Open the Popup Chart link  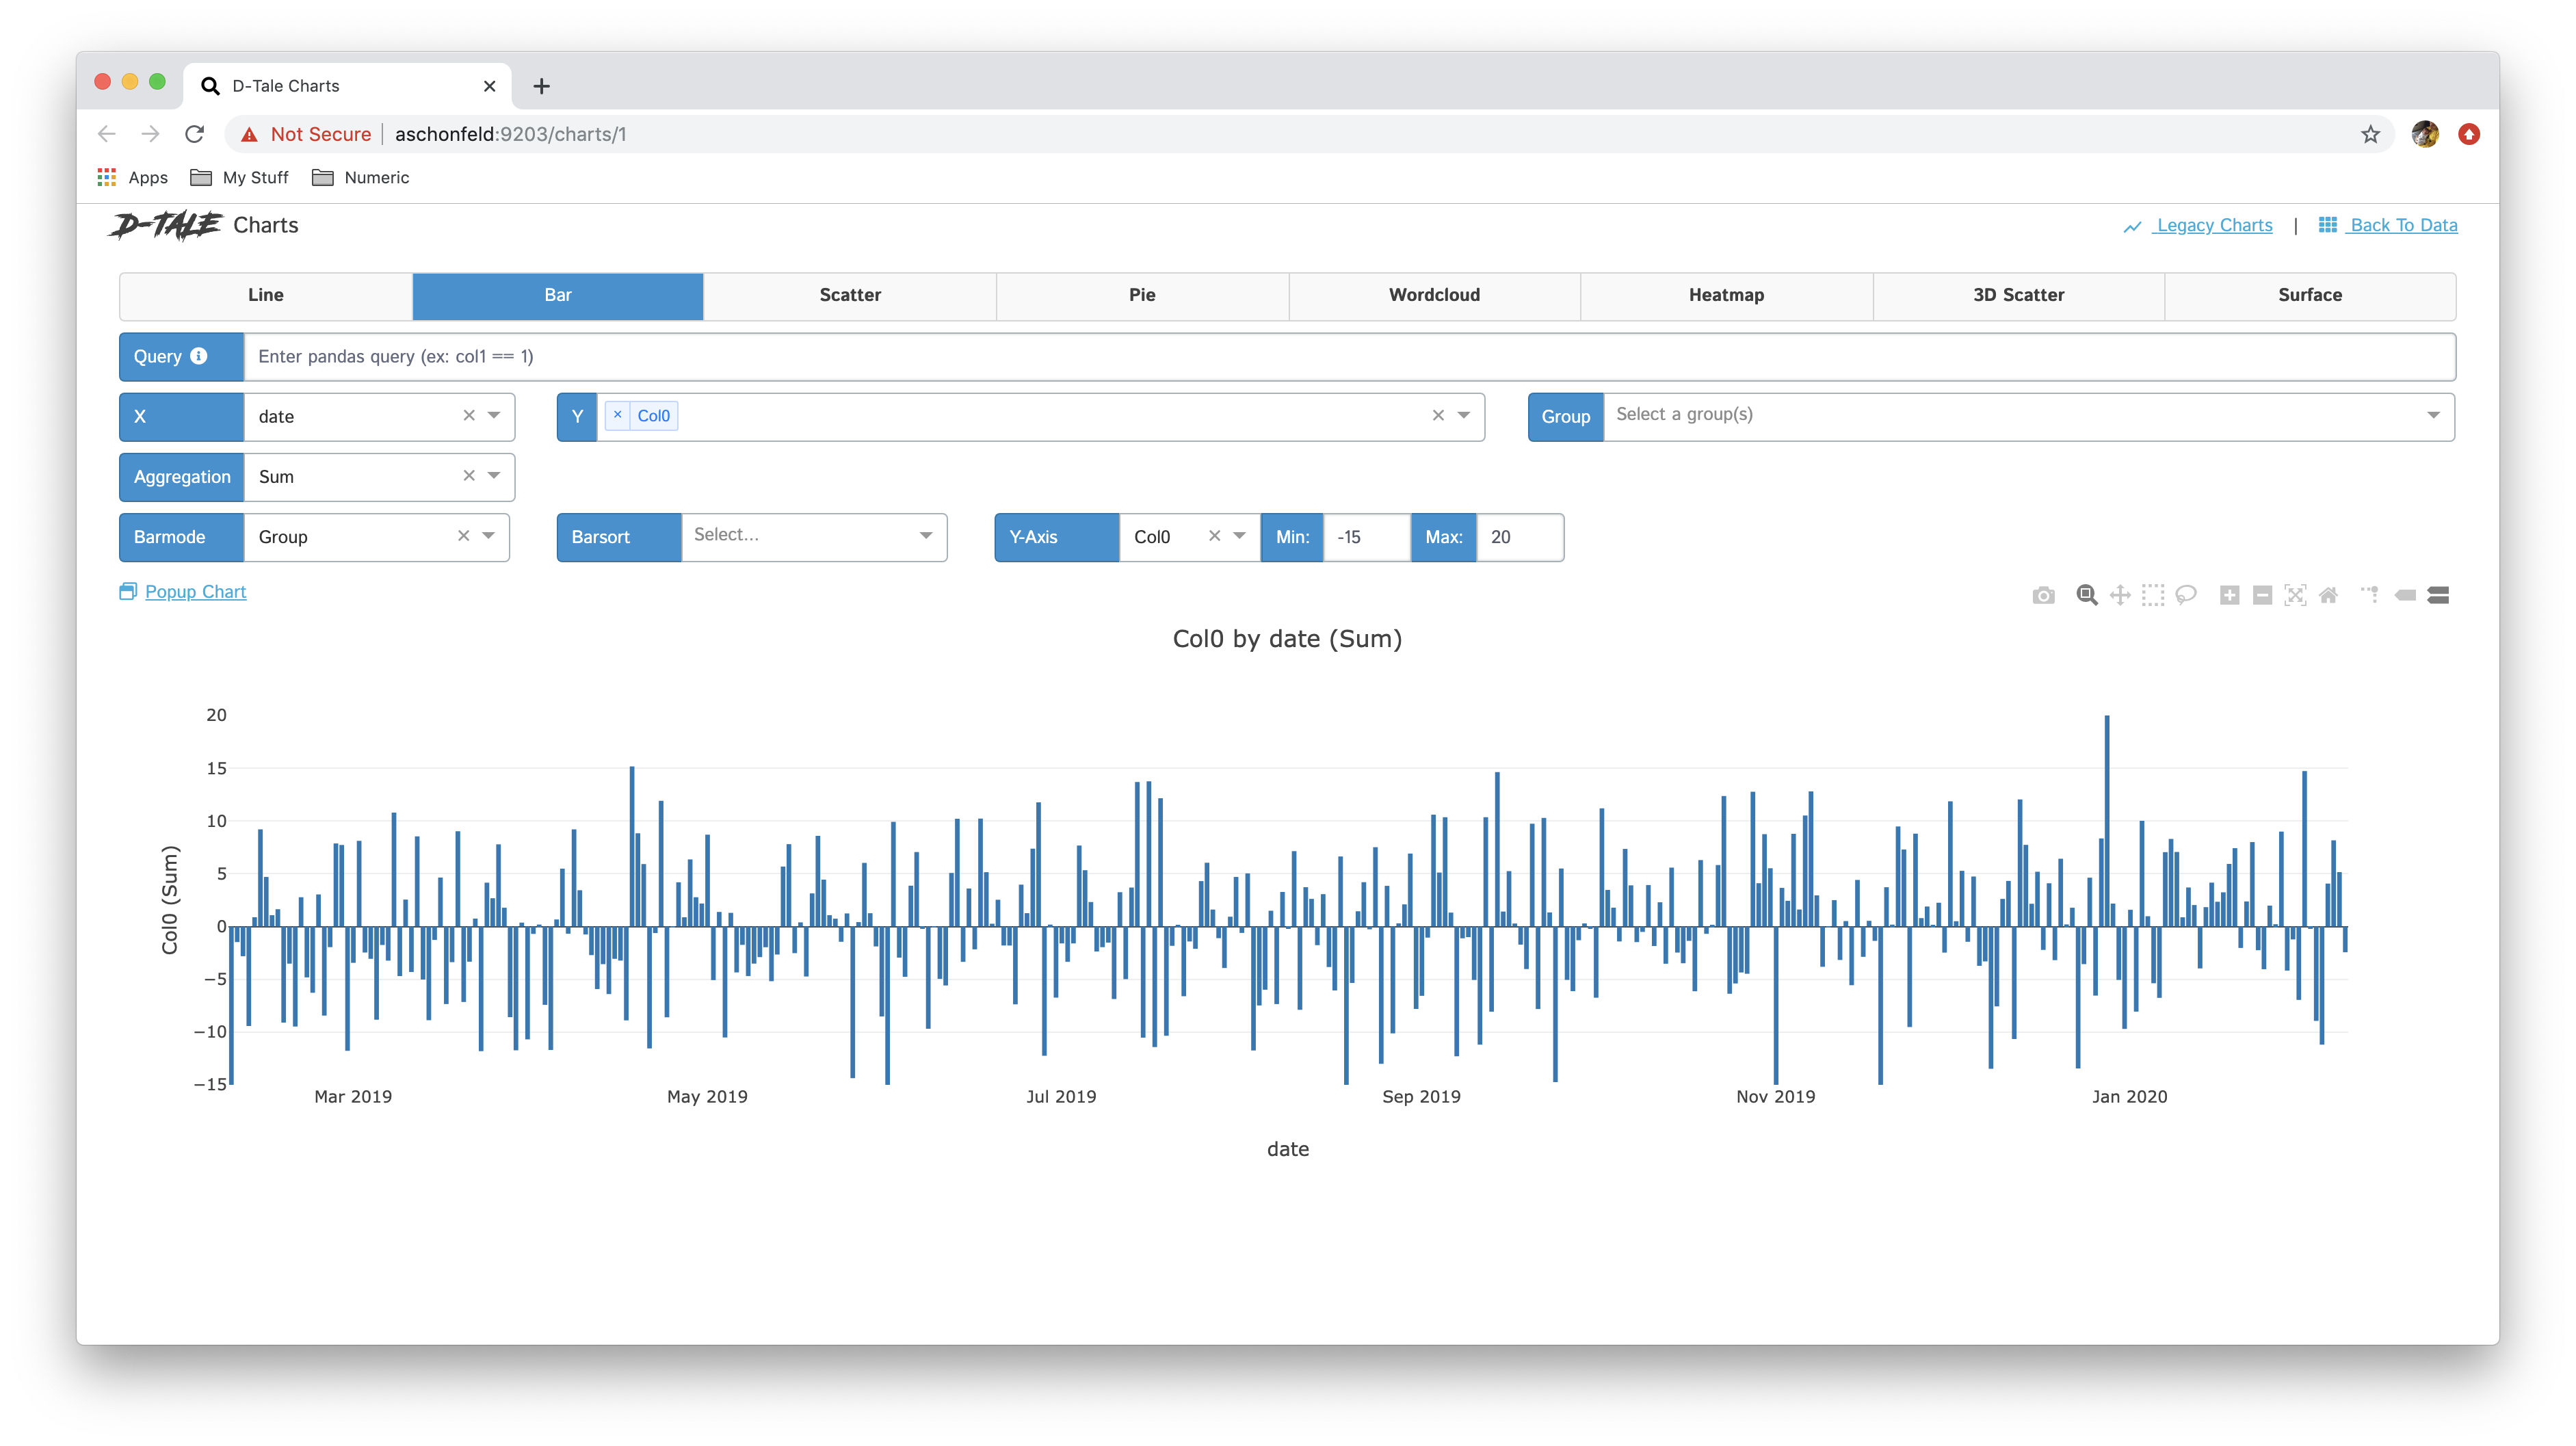click(x=195, y=592)
